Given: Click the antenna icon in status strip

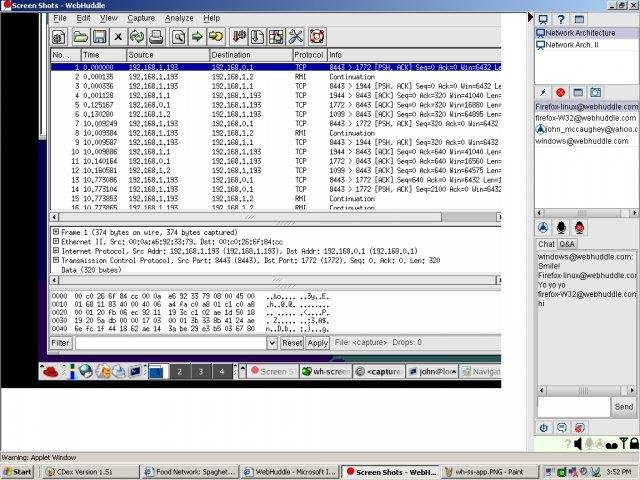Looking at the screenshot, I should click(x=623, y=444).
